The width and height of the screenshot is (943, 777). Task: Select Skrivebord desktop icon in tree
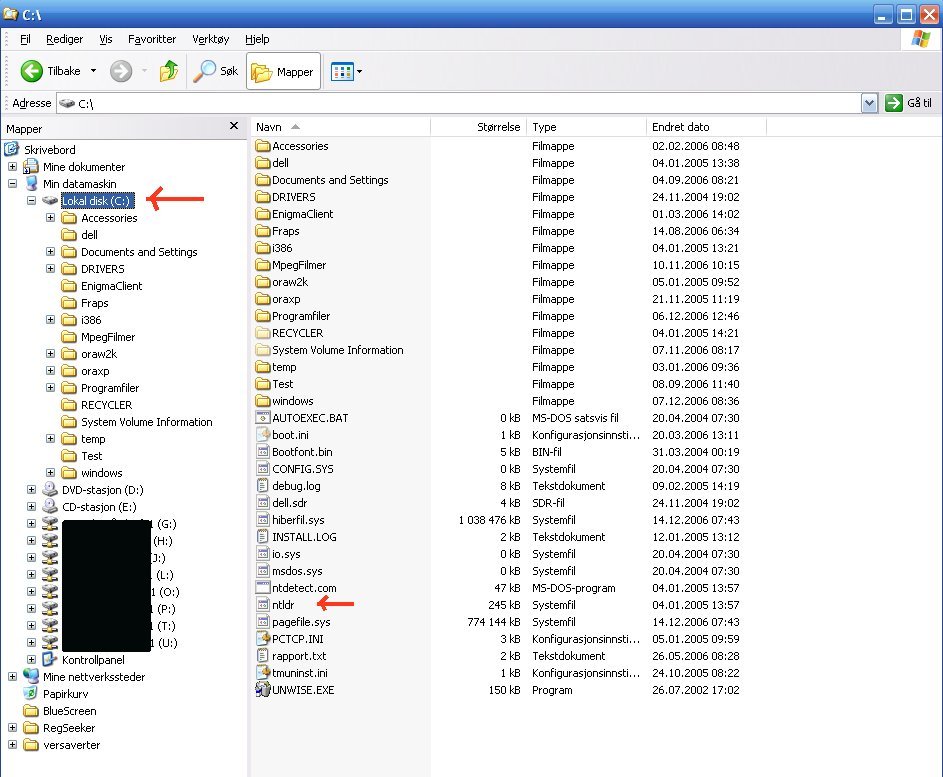(x=12, y=149)
